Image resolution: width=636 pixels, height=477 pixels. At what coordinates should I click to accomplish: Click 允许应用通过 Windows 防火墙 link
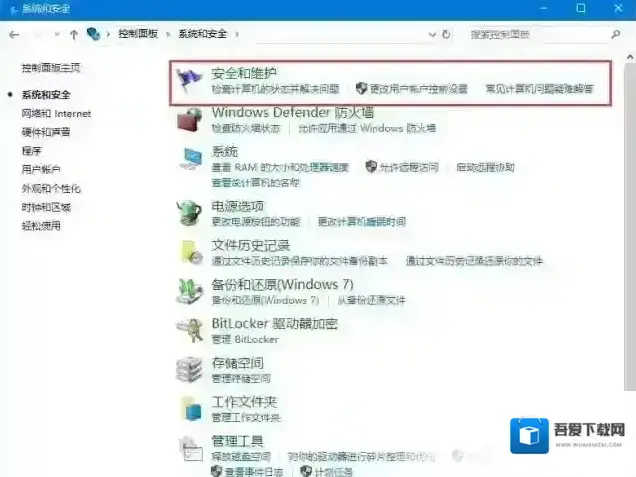[367, 128]
